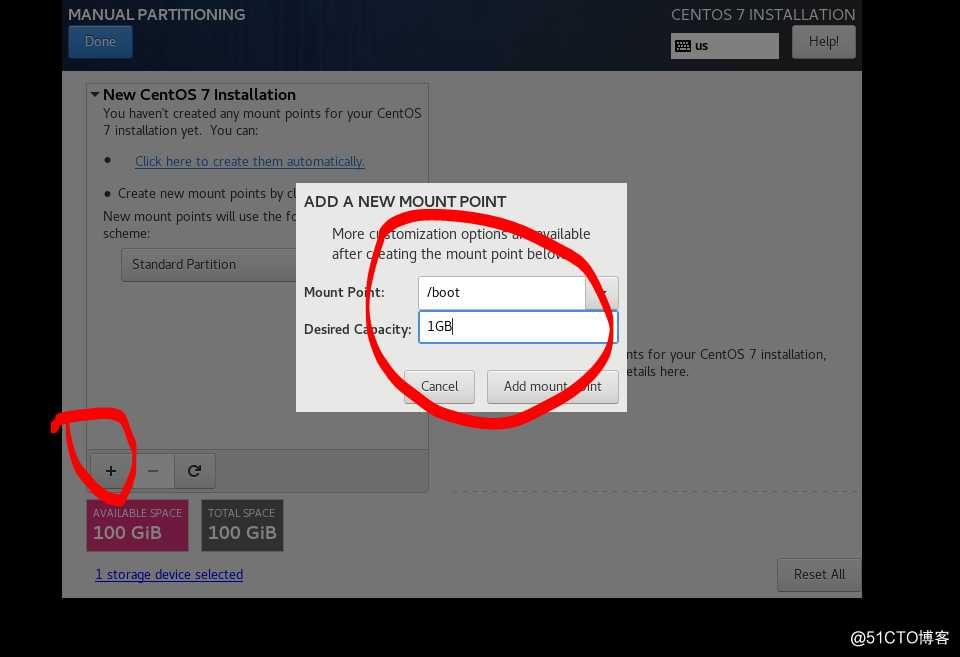
Task: Click the plus icon to add a mount point
Action: click(111, 471)
